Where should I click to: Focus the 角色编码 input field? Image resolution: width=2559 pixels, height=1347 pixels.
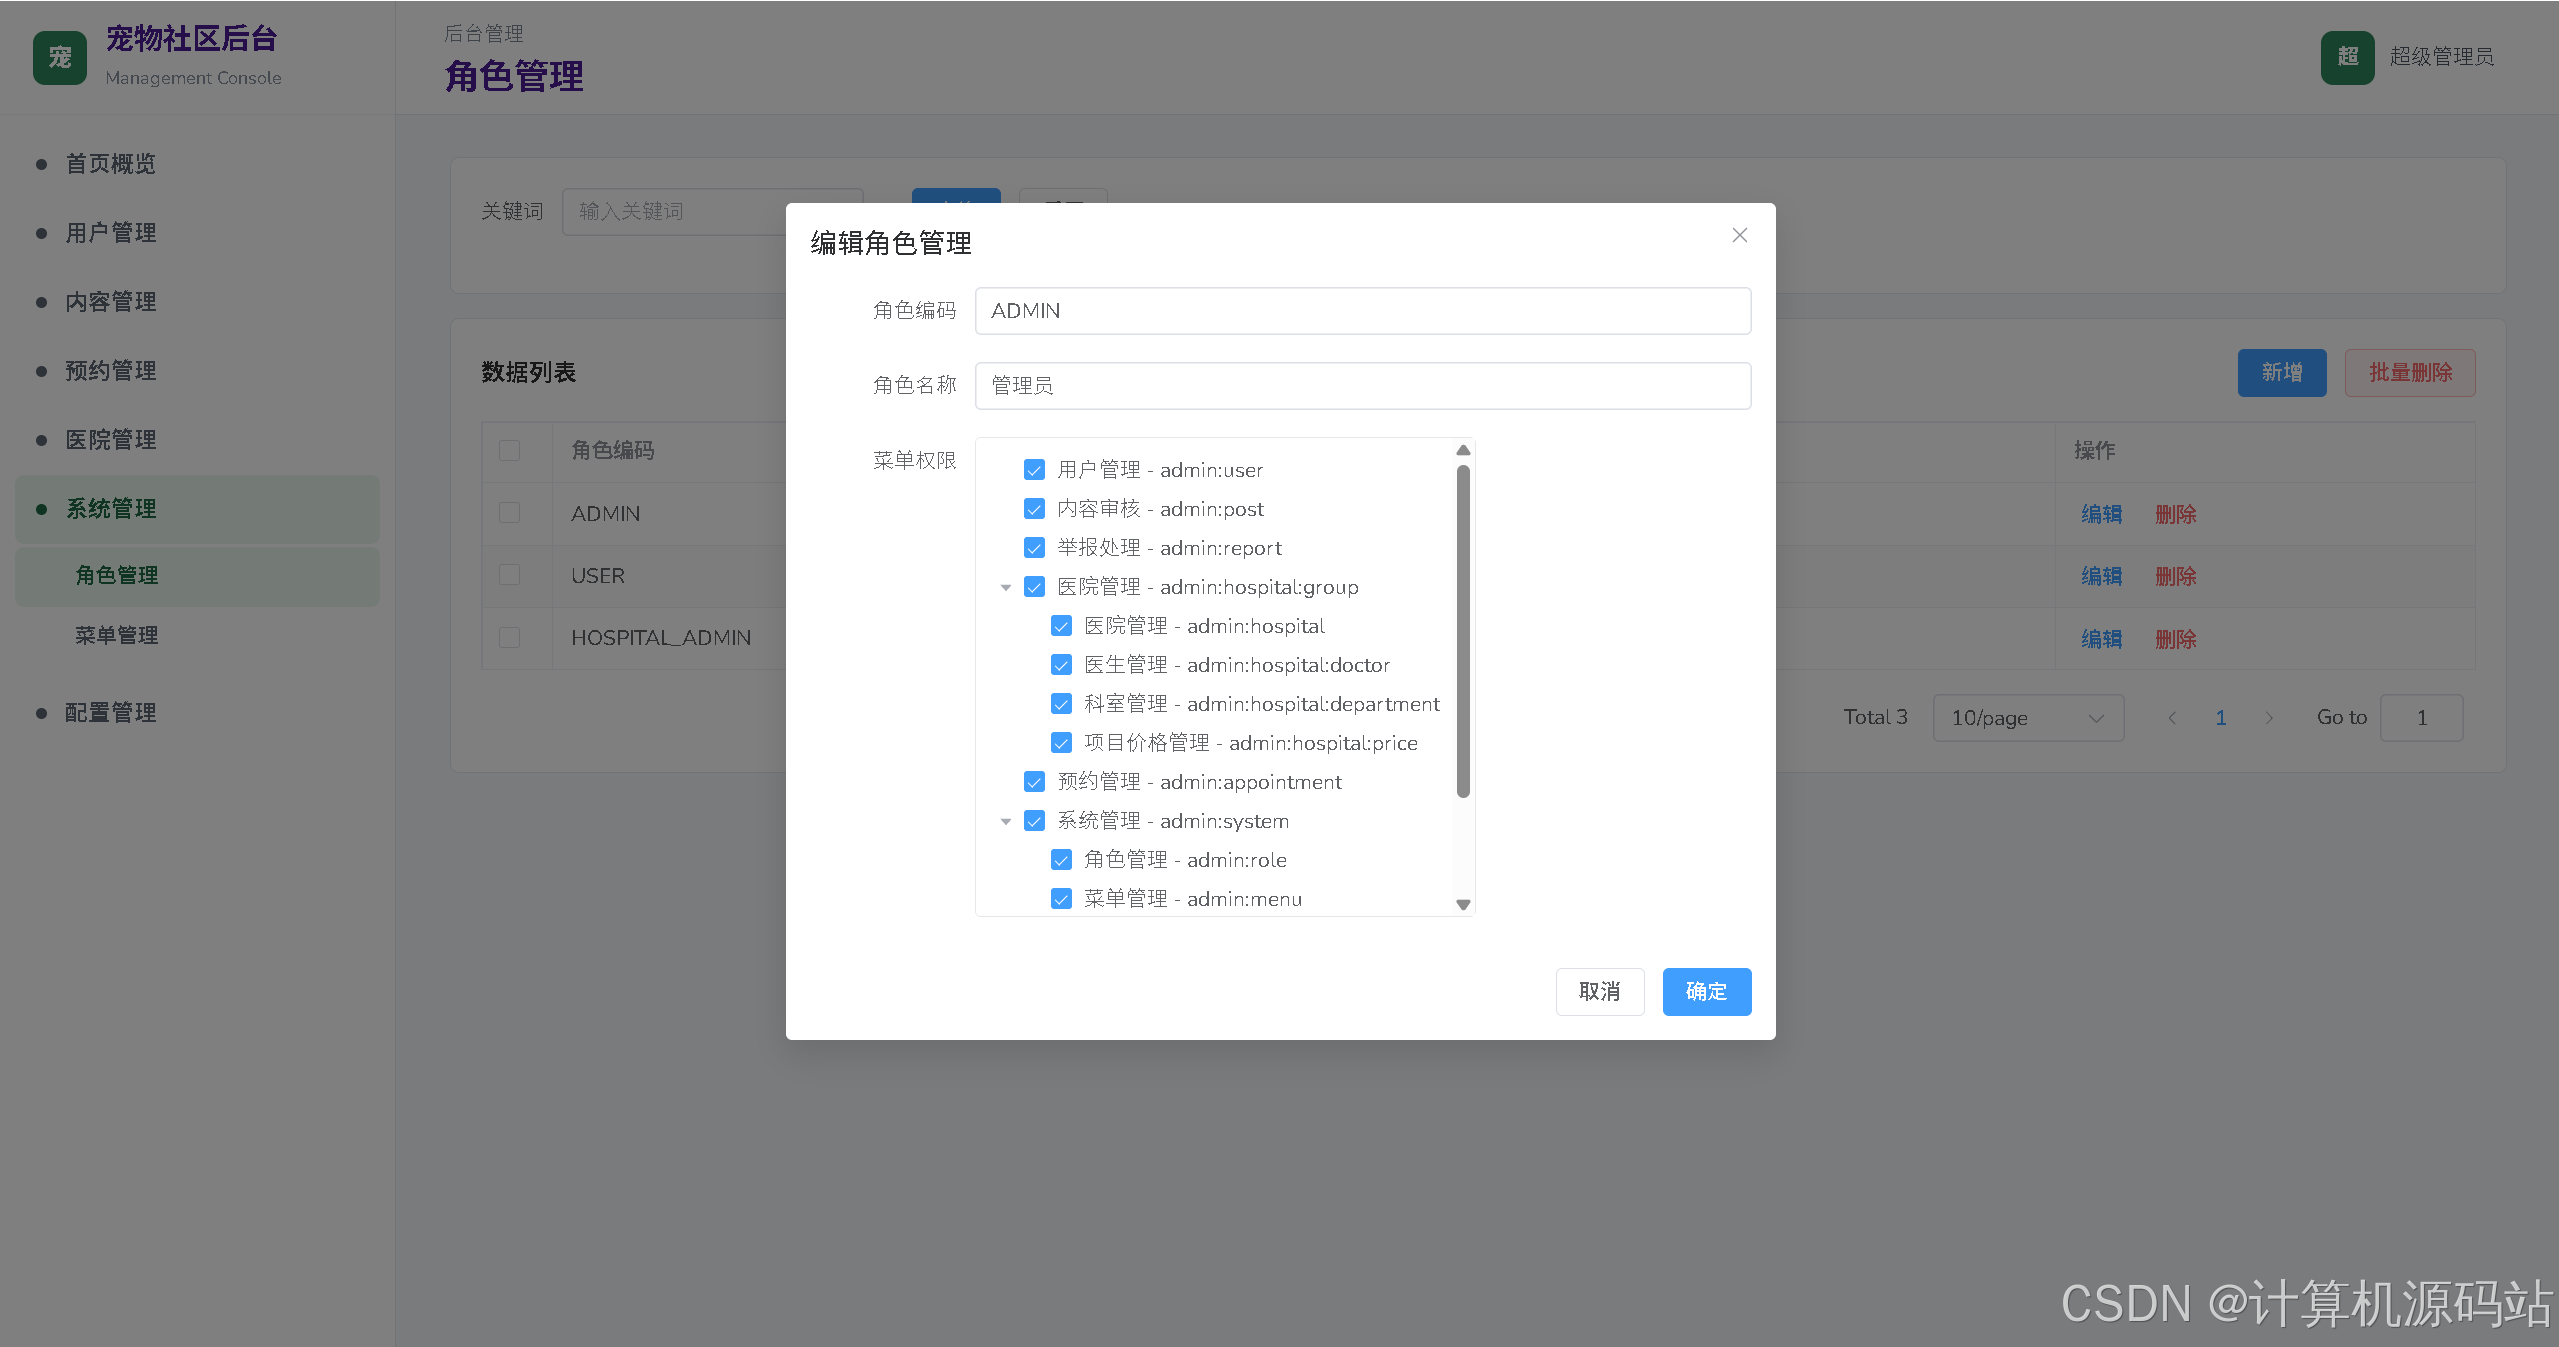tap(1362, 311)
